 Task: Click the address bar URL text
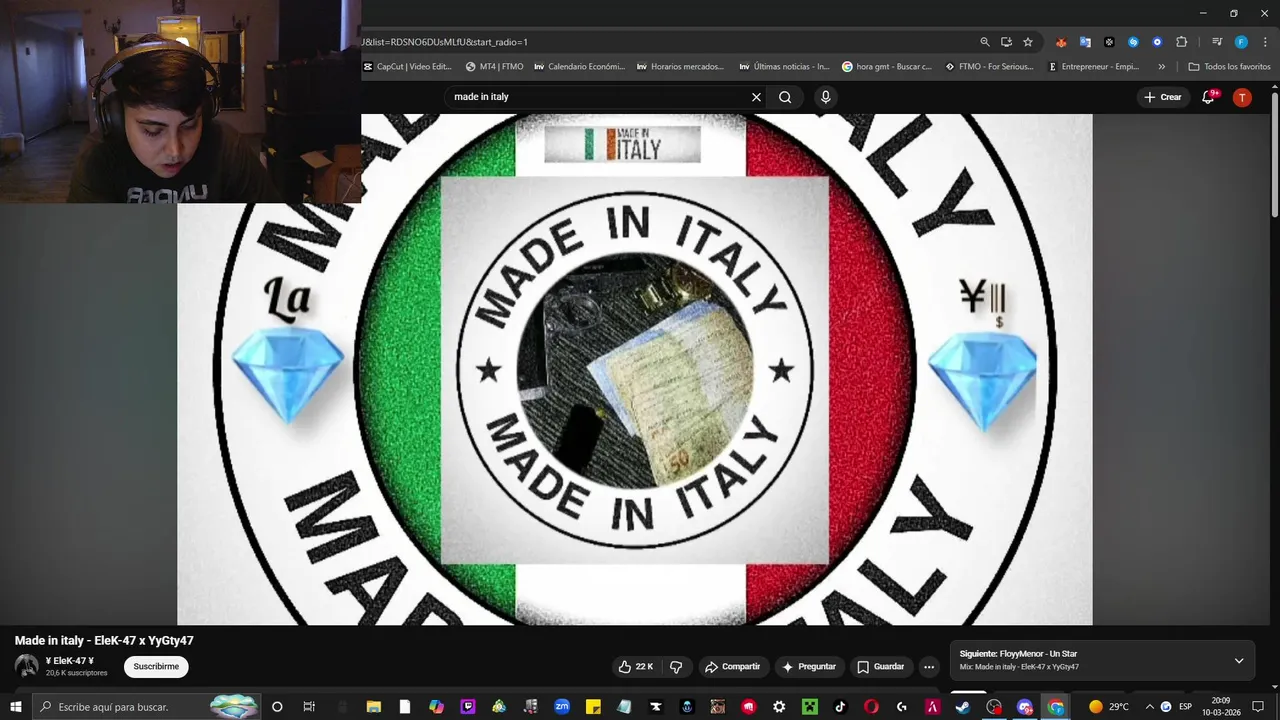(445, 42)
